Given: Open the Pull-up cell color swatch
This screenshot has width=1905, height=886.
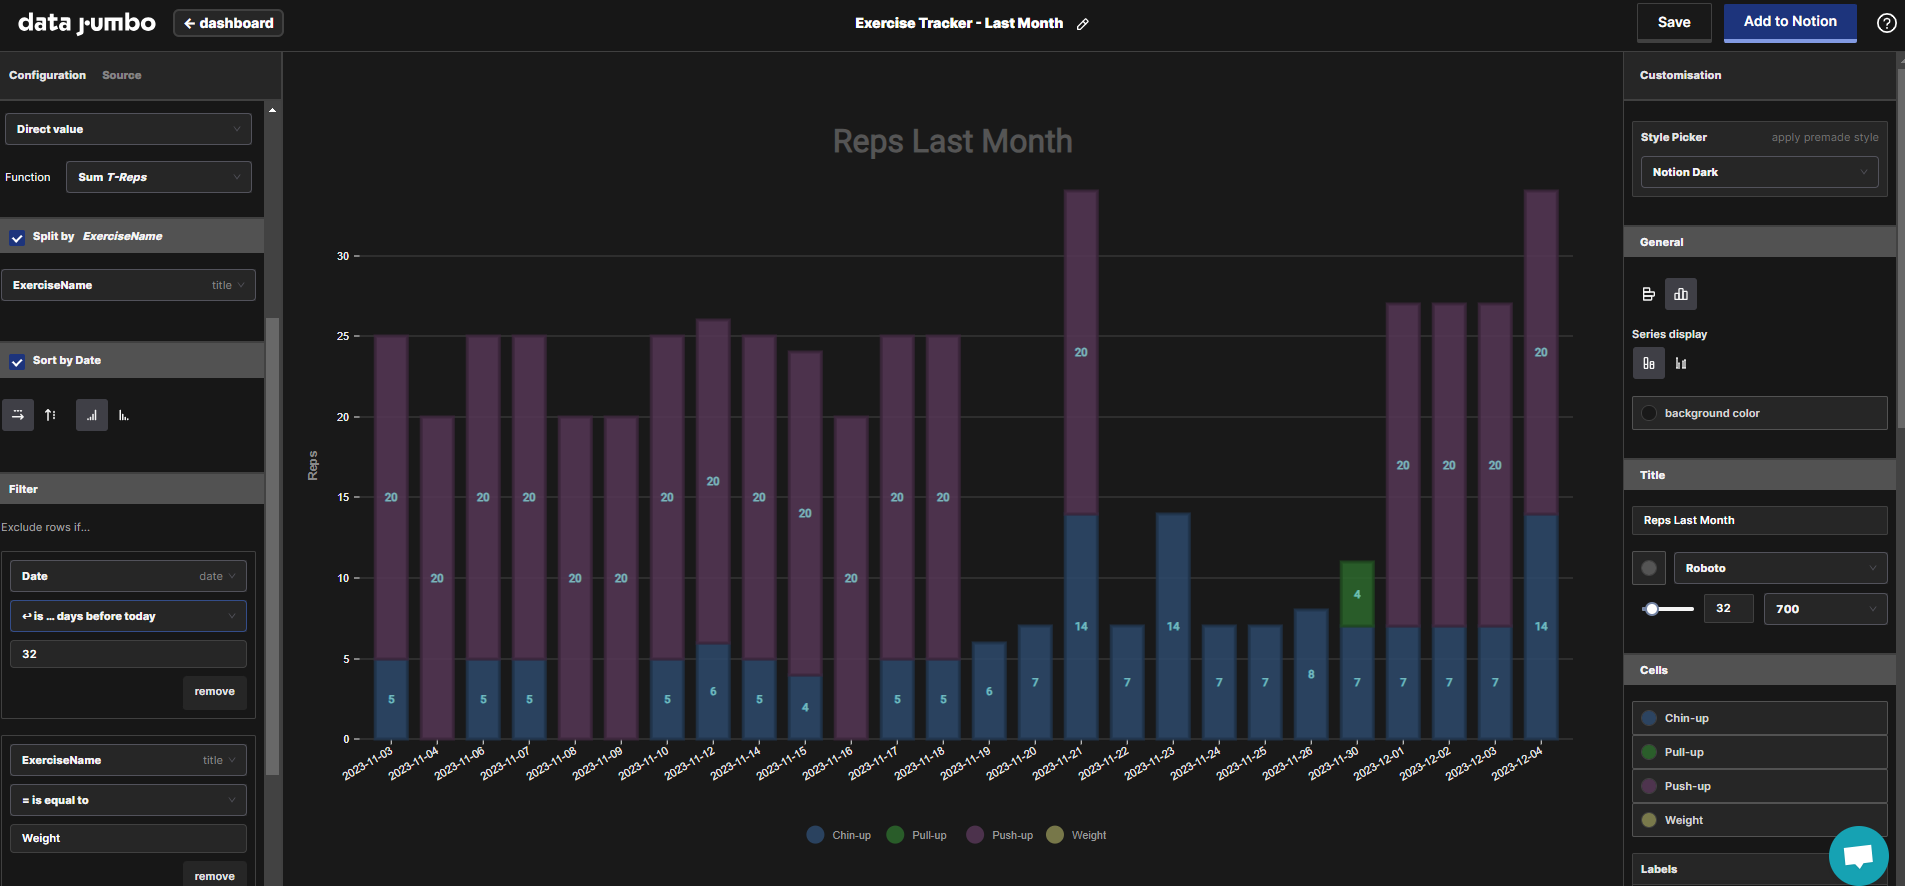Looking at the screenshot, I should click(1649, 752).
